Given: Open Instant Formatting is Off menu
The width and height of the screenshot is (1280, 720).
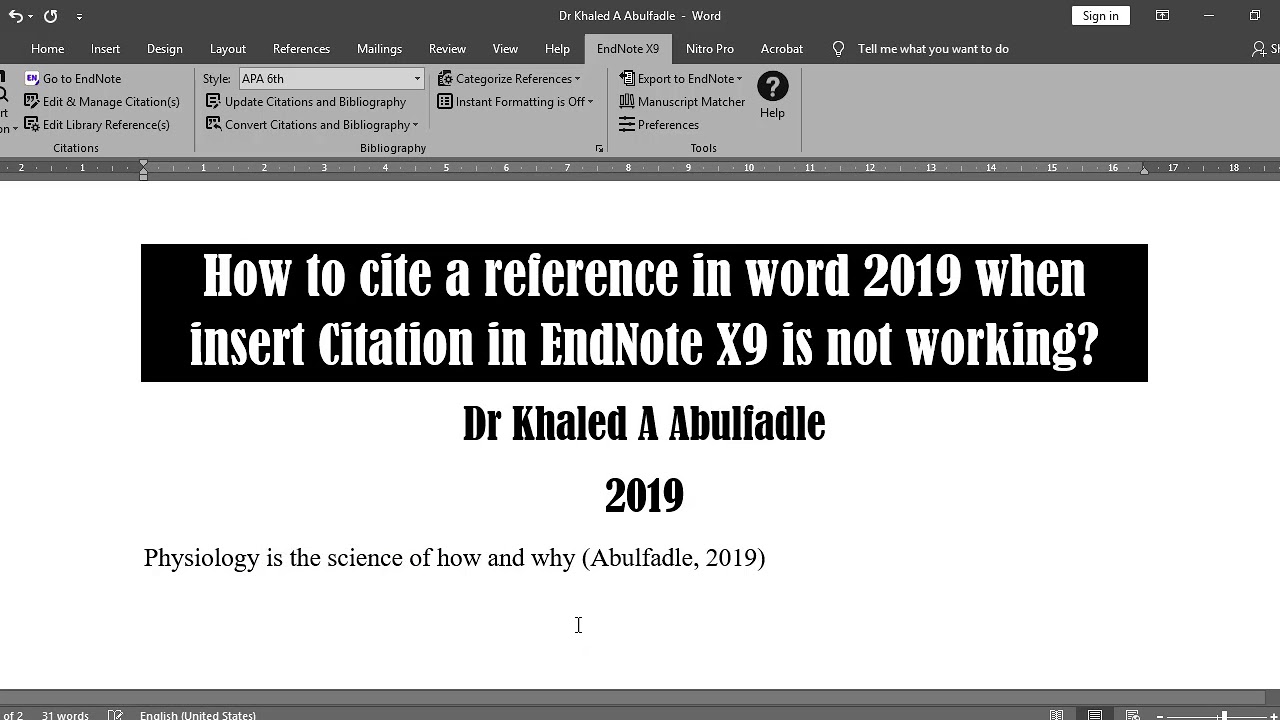Looking at the screenshot, I should point(515,101).
